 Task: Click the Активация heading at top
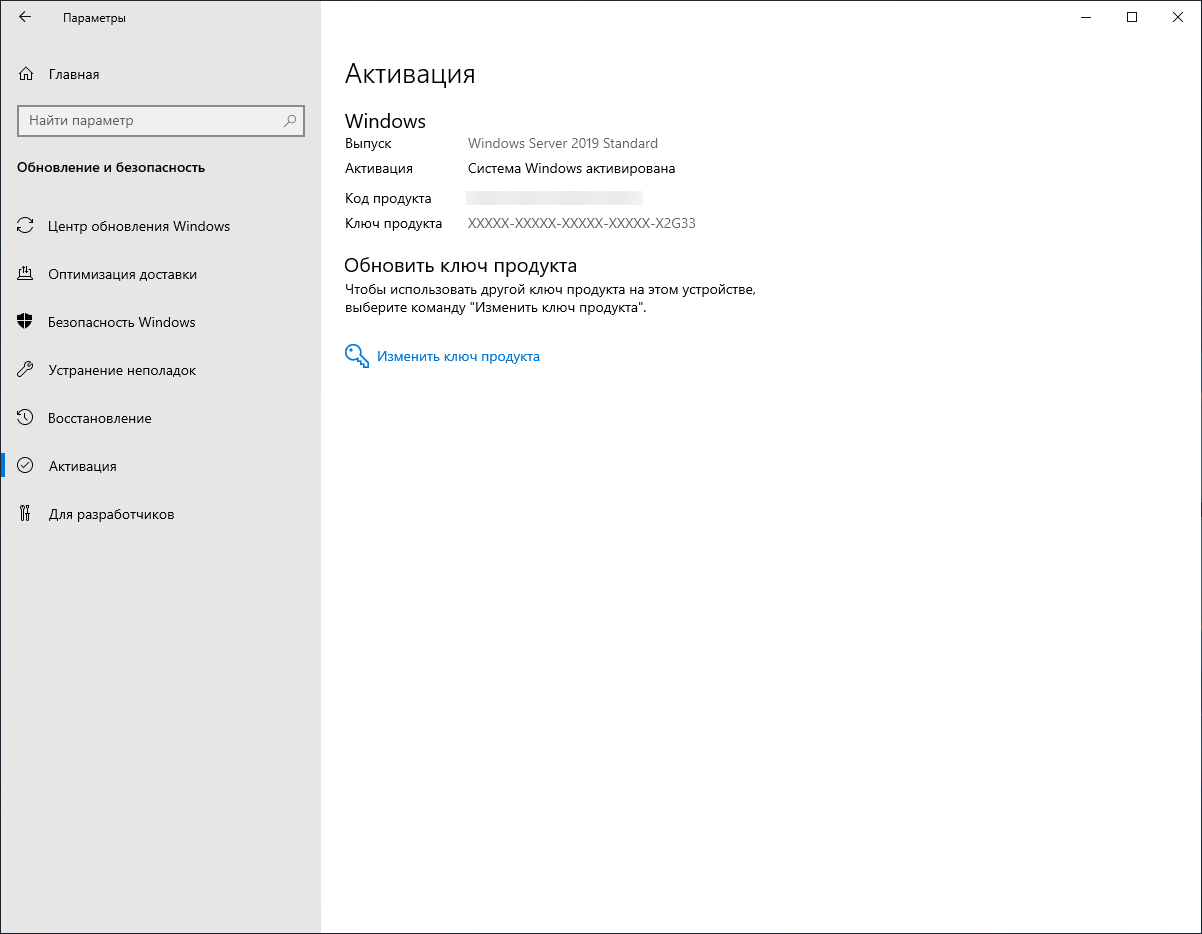[x=410, y=74]
